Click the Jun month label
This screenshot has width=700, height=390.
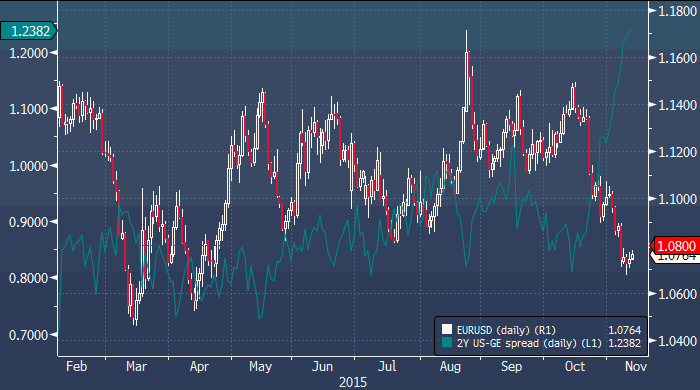(x=322, y=366)
